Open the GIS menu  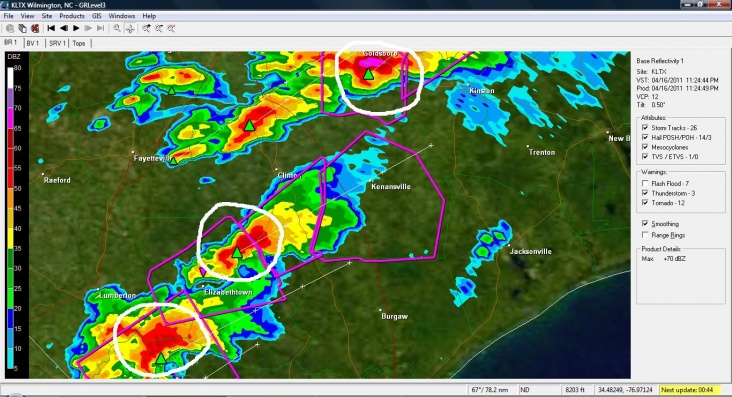coord(97,16)
